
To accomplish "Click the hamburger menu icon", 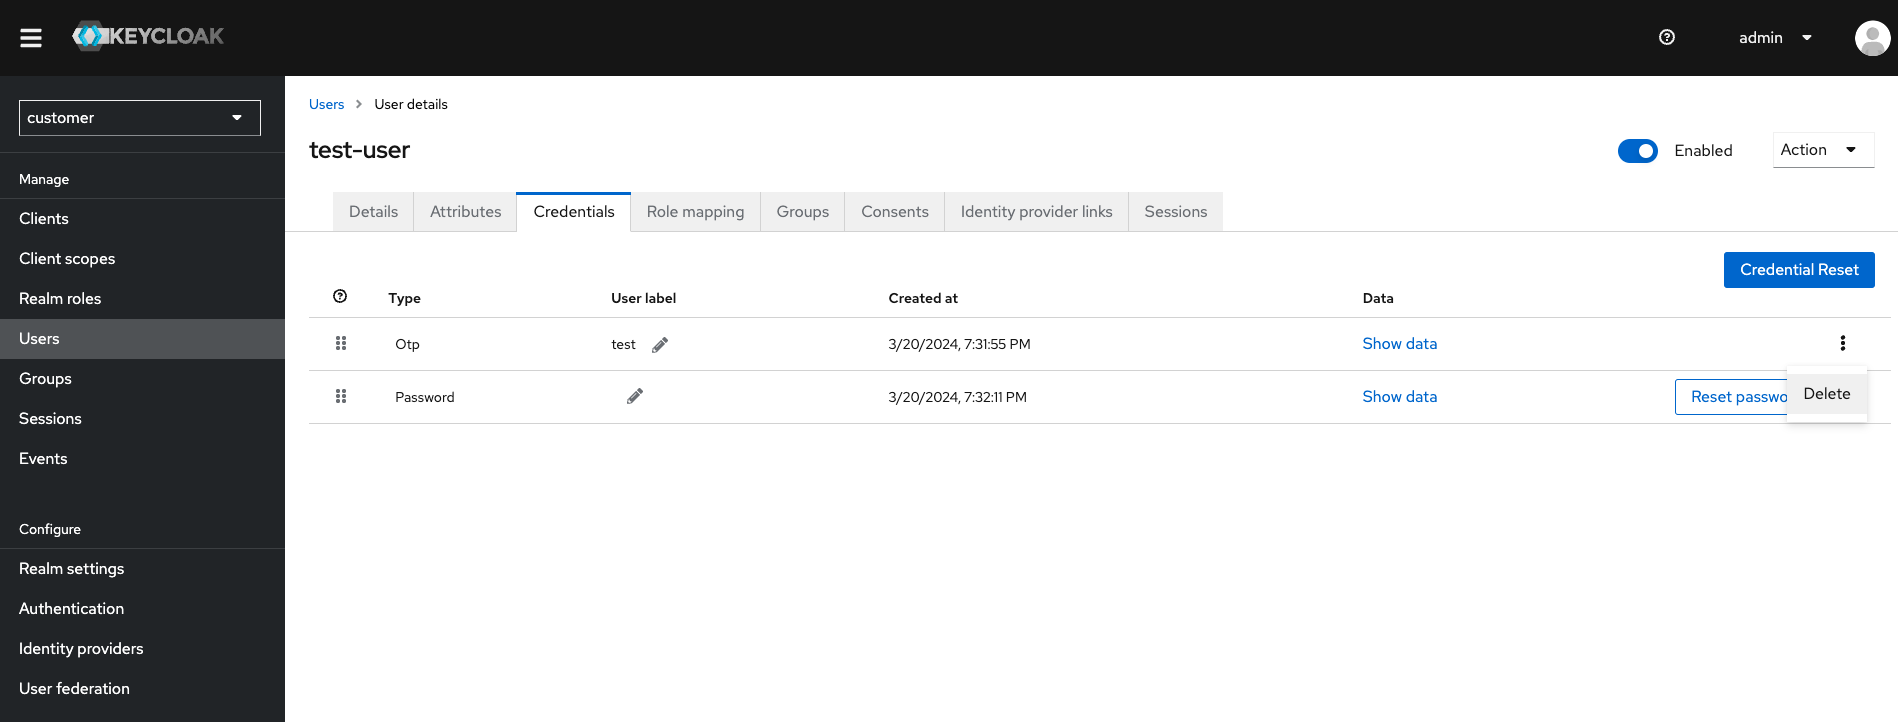I will [x=31, y=38].
